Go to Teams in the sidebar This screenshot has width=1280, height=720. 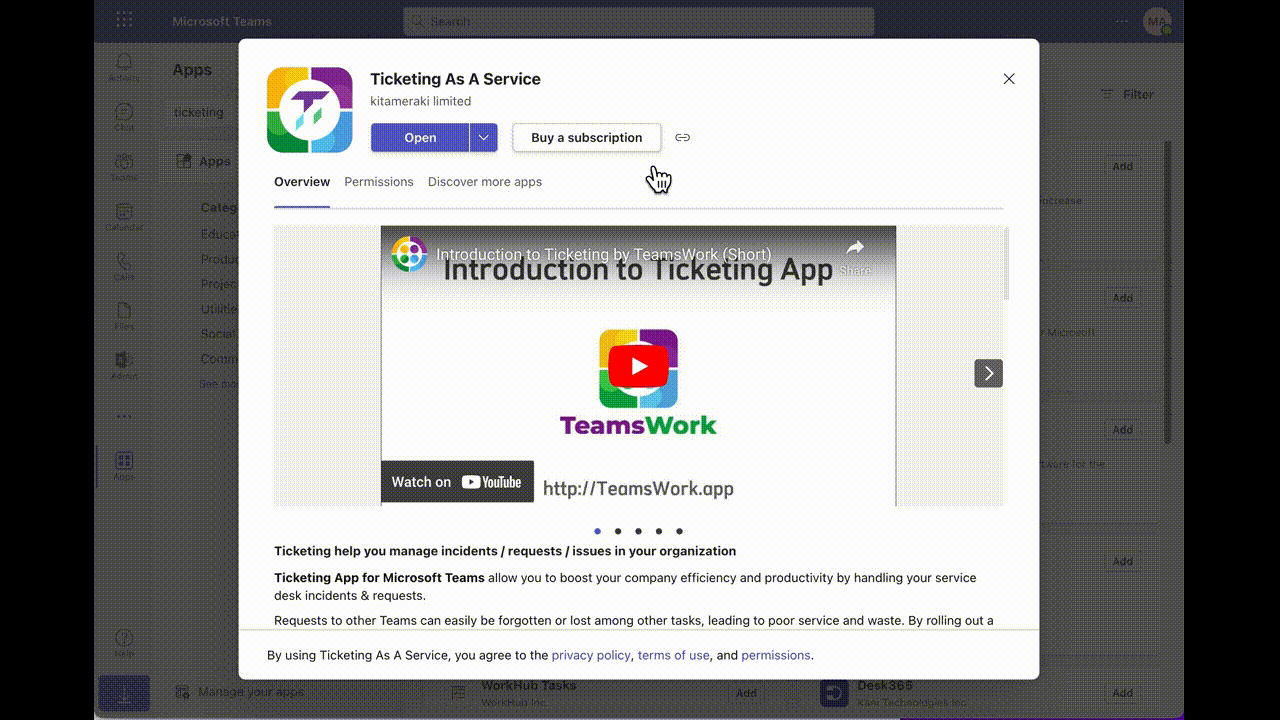click(x=124, y=167)
